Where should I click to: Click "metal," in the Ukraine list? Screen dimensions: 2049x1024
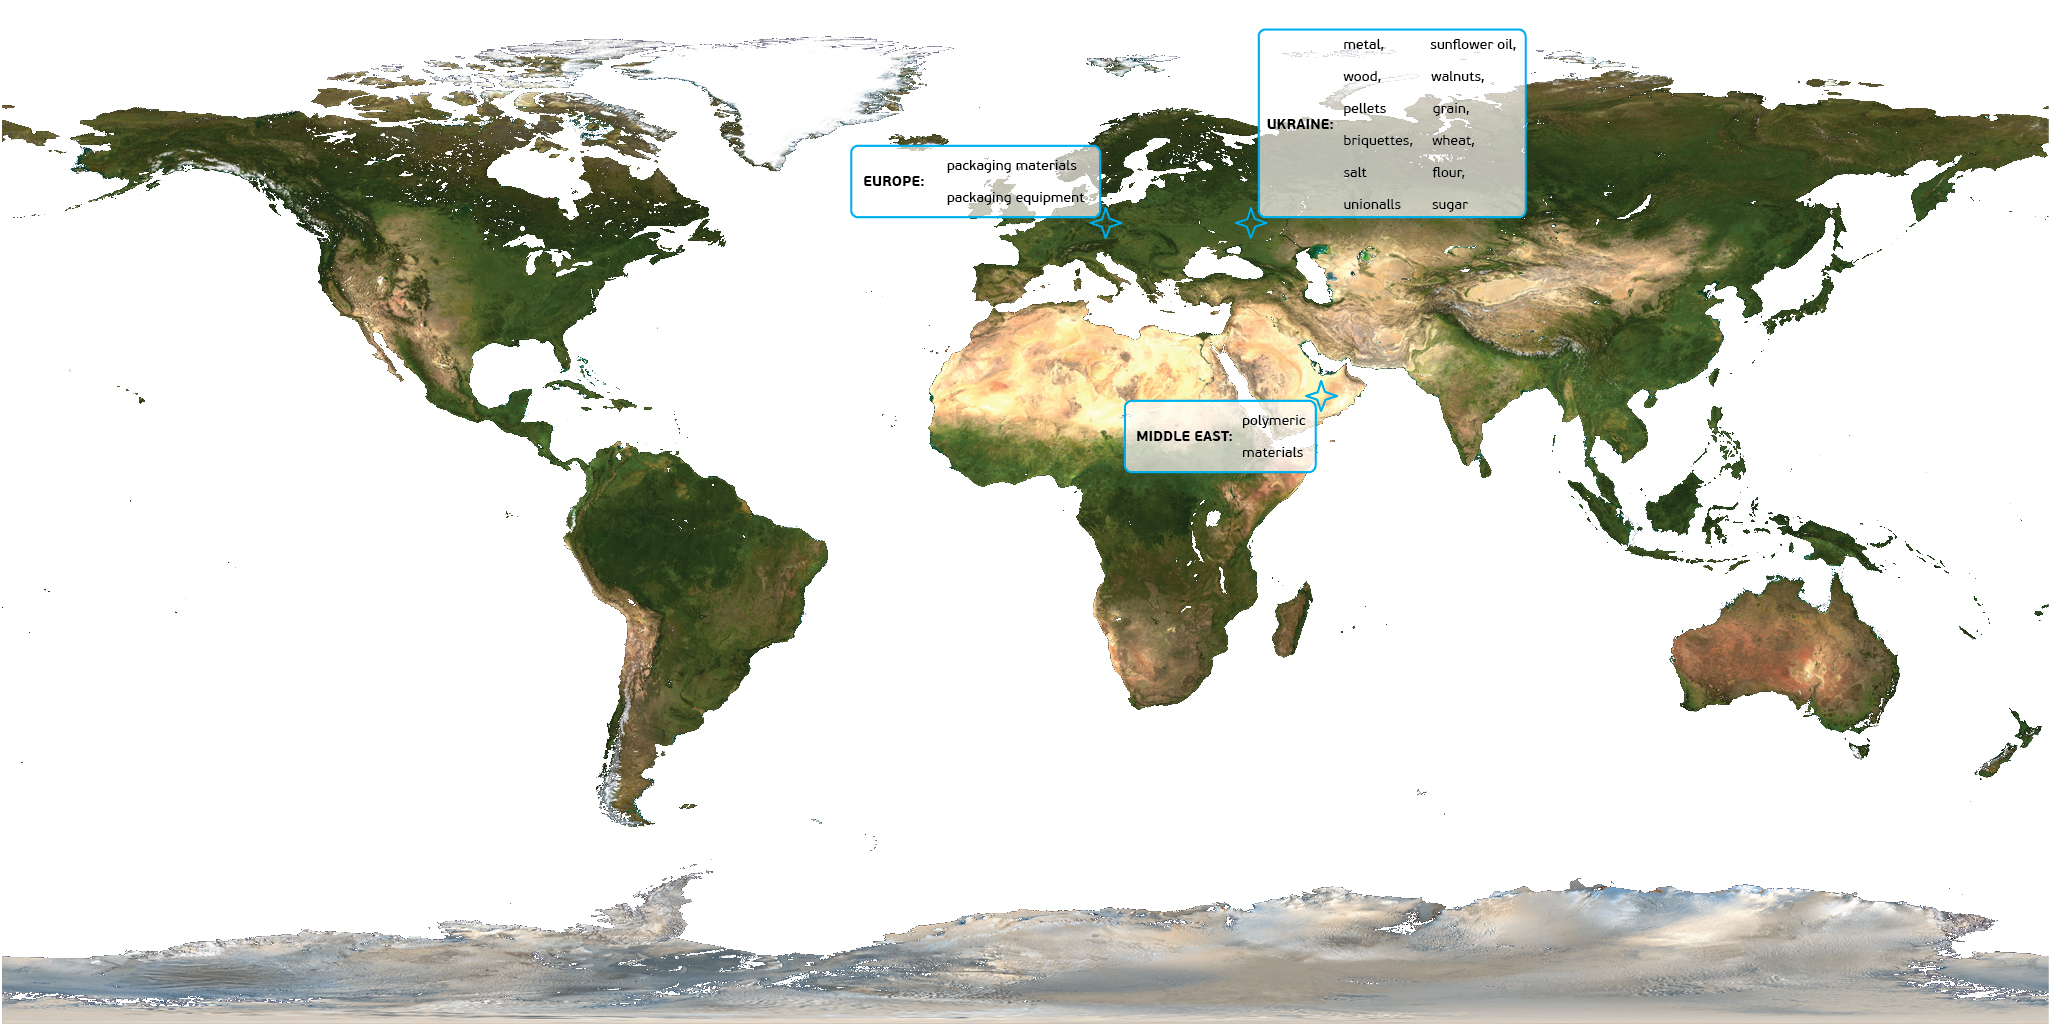point(1363,45)
